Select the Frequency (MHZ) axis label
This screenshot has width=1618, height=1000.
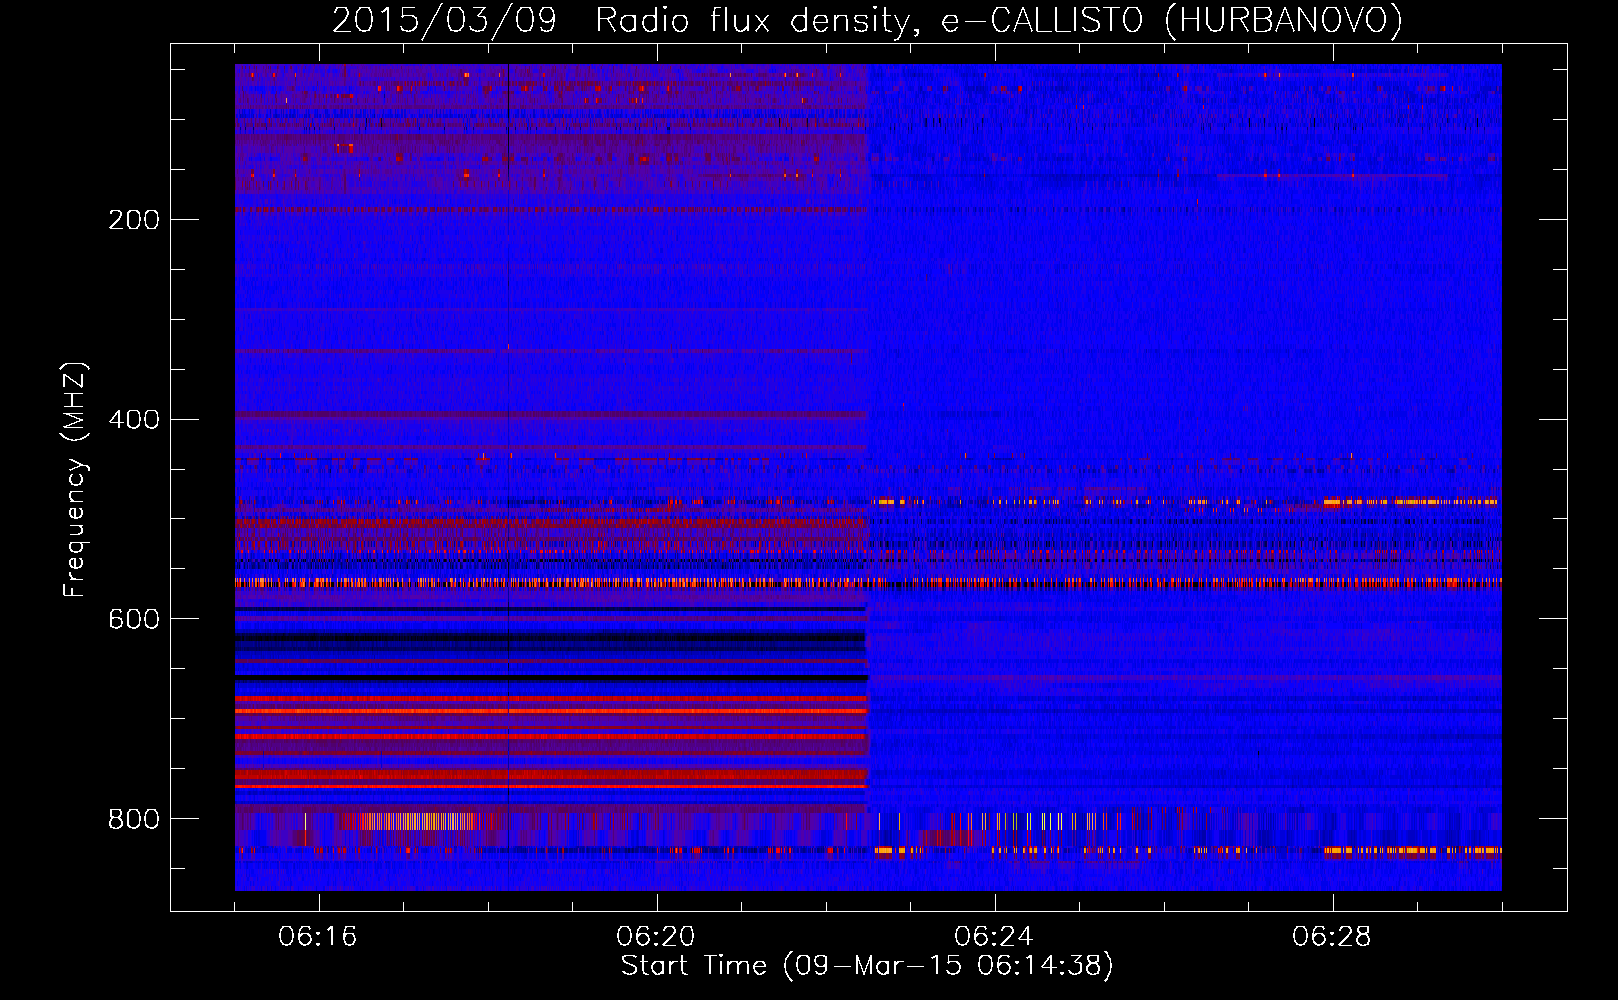(x=75, y=480)
